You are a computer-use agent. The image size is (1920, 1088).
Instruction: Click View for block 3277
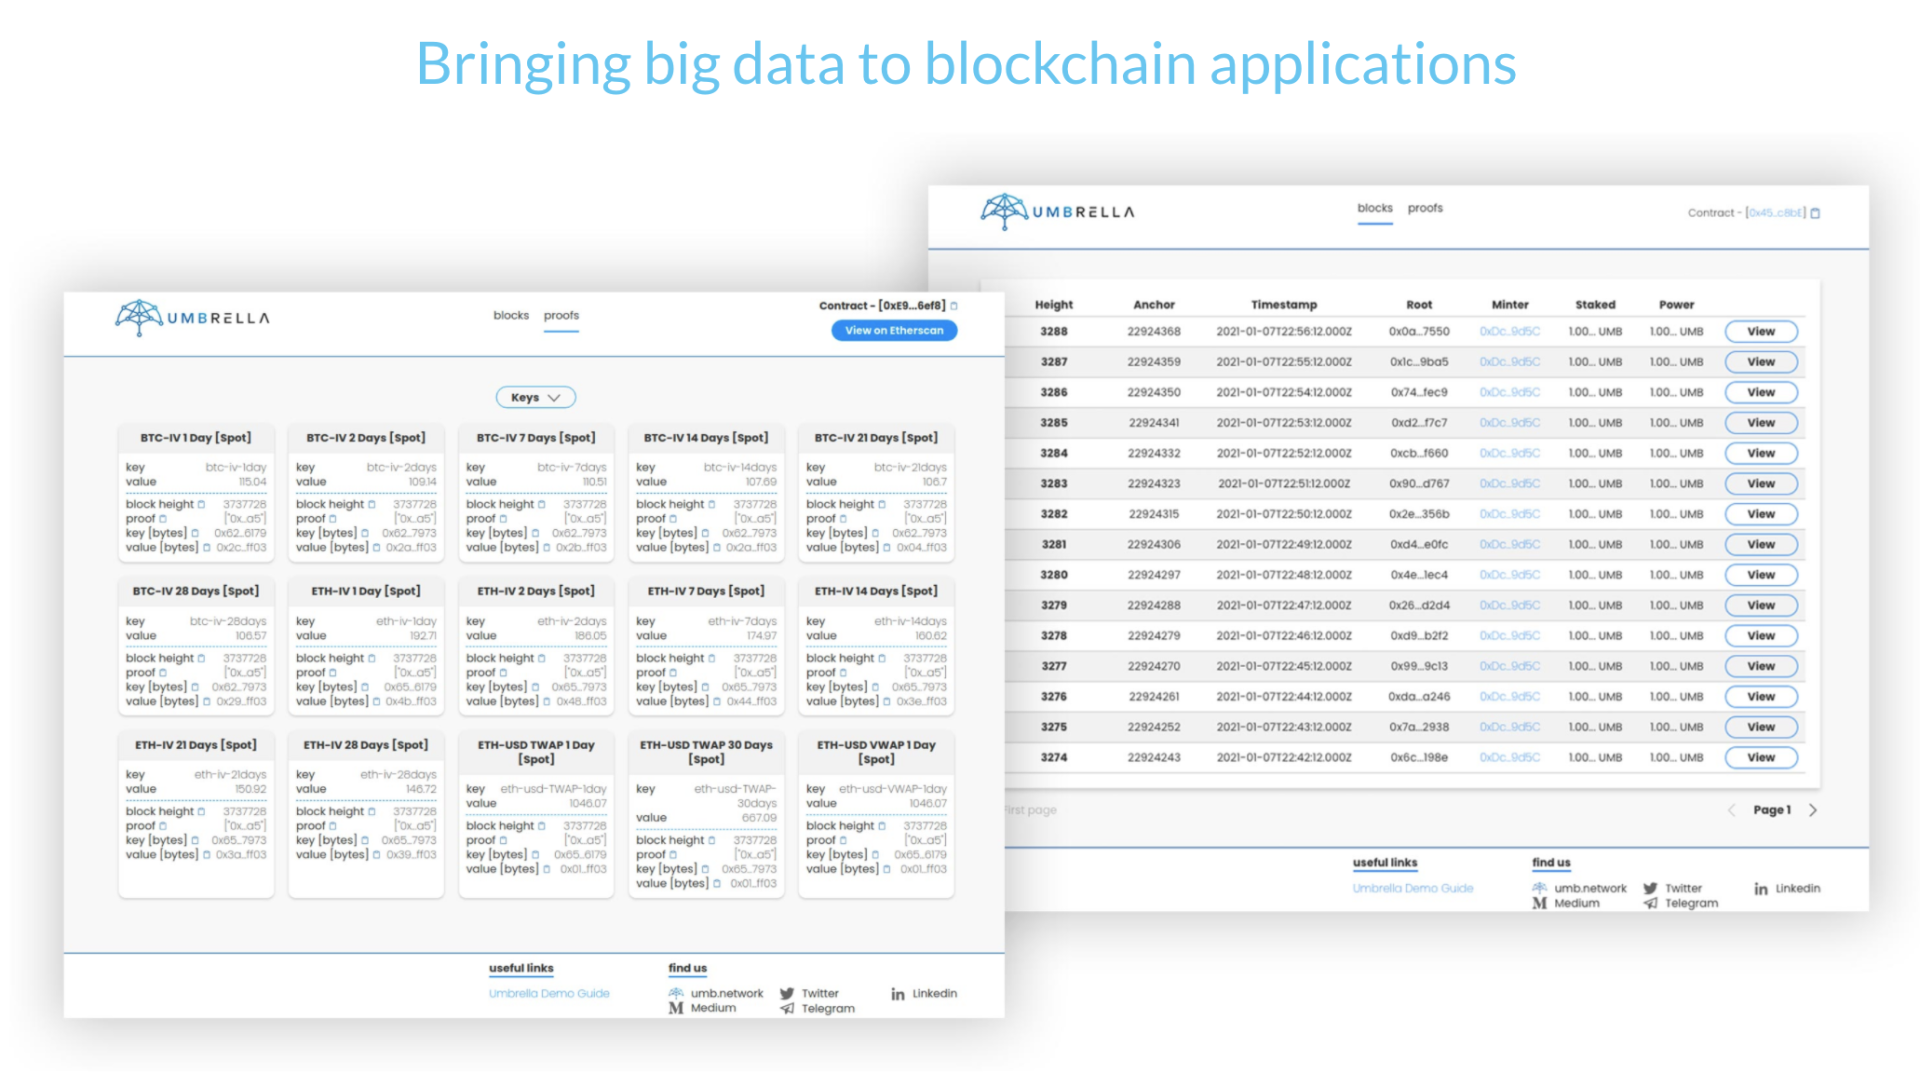(x=1761, y=667)
